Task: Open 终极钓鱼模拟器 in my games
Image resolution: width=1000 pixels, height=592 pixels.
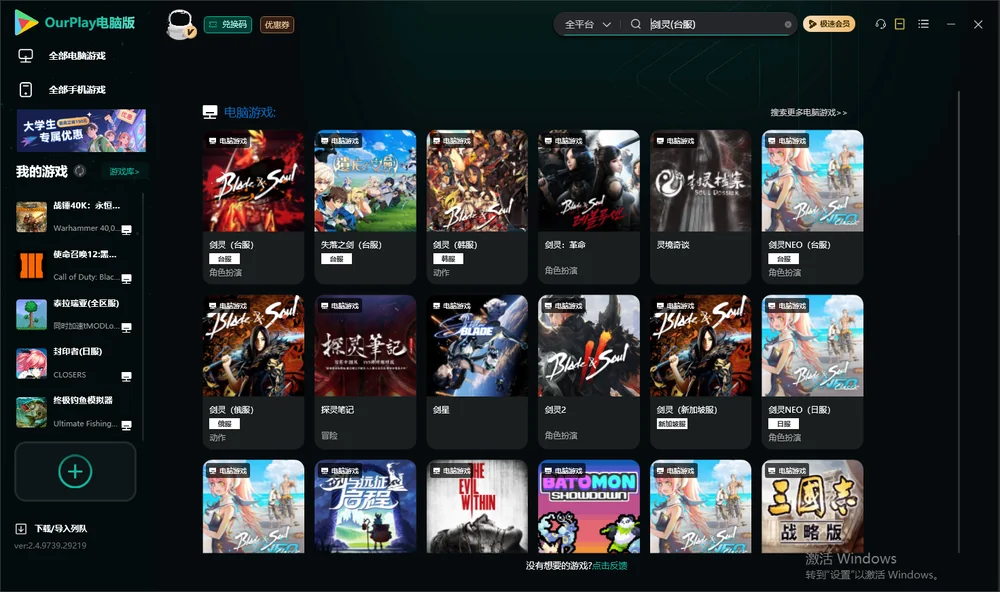Action: pyautogui.click(x=74, y=412)
